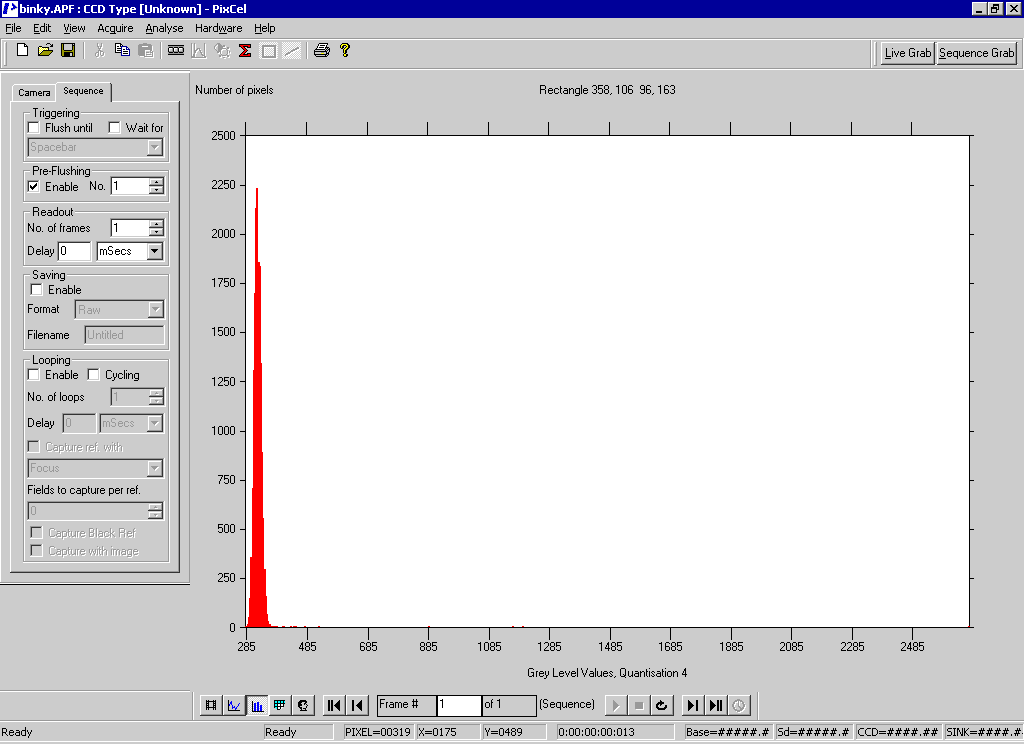Image resolution: width=1024 pixels, height=744 pixels.
Task: Toggle the Pre-Flushing Enable checkbox
Action: pos(34,187)
